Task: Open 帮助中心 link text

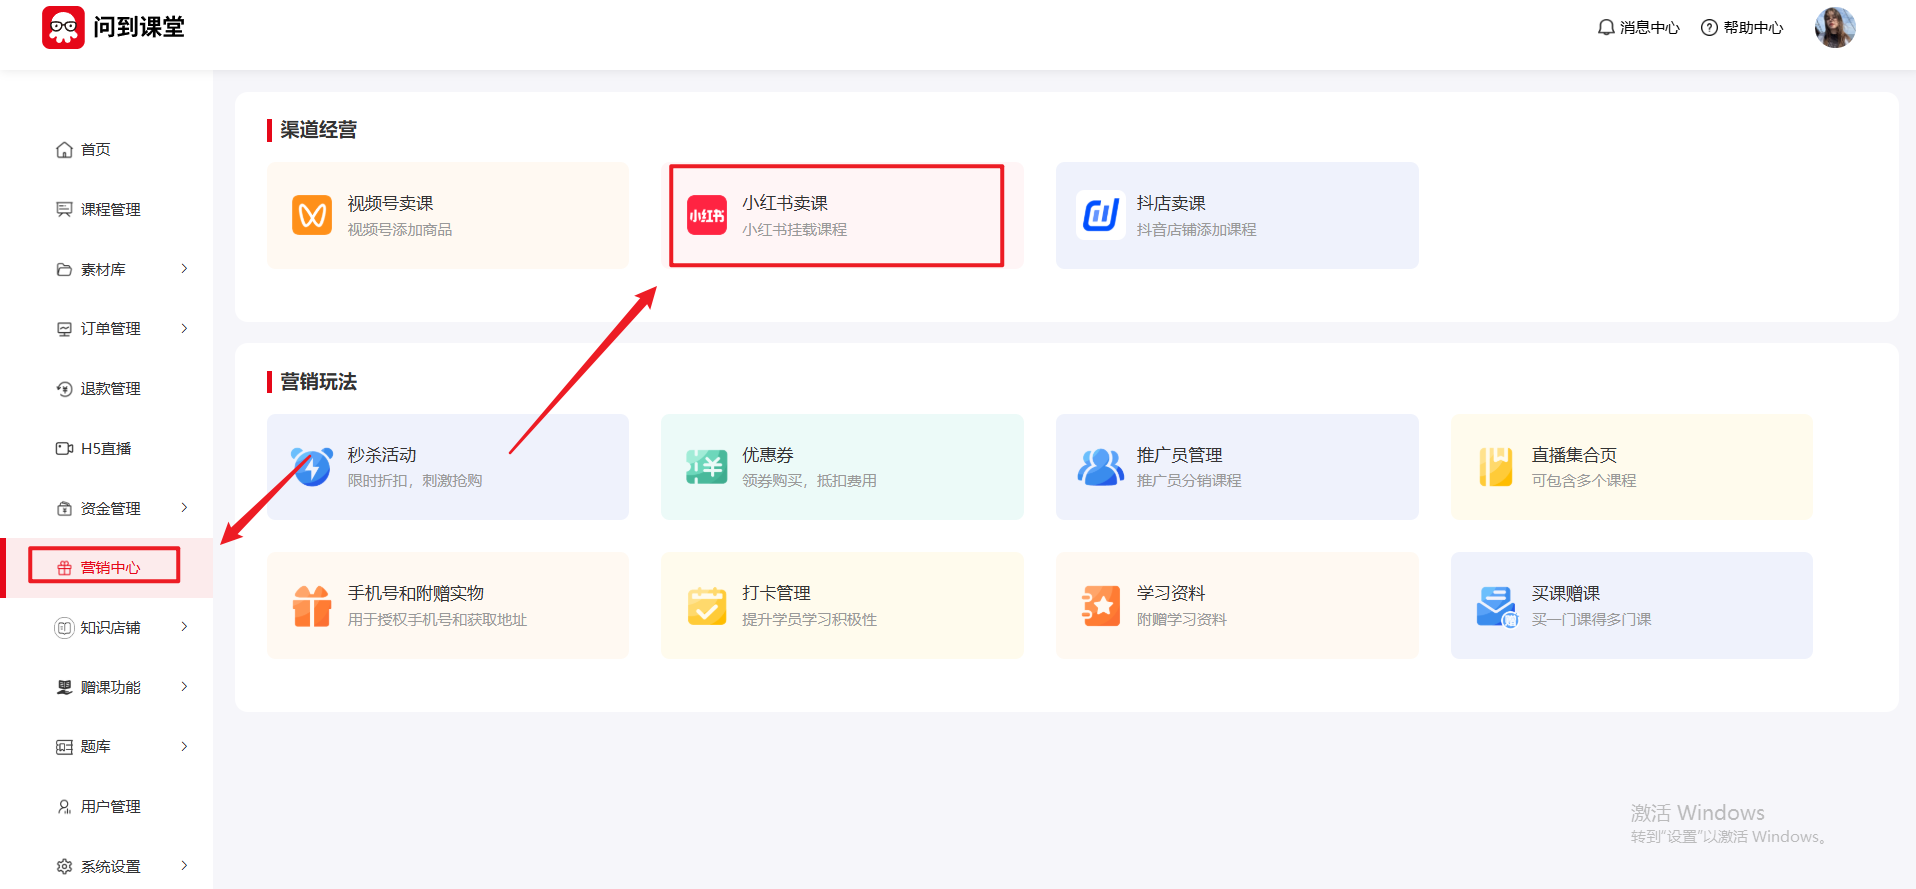Action: [1753, 28]
